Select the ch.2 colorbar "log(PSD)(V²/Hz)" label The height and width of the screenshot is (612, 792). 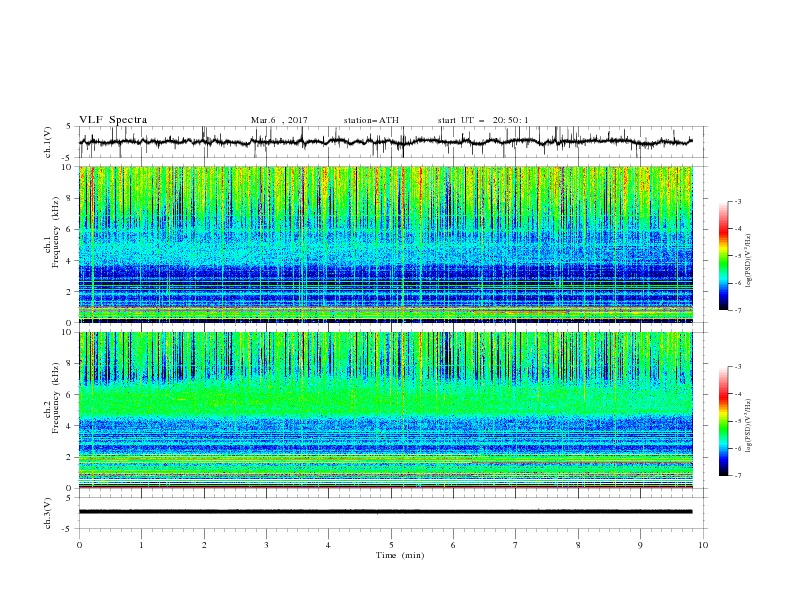point(748,426)
